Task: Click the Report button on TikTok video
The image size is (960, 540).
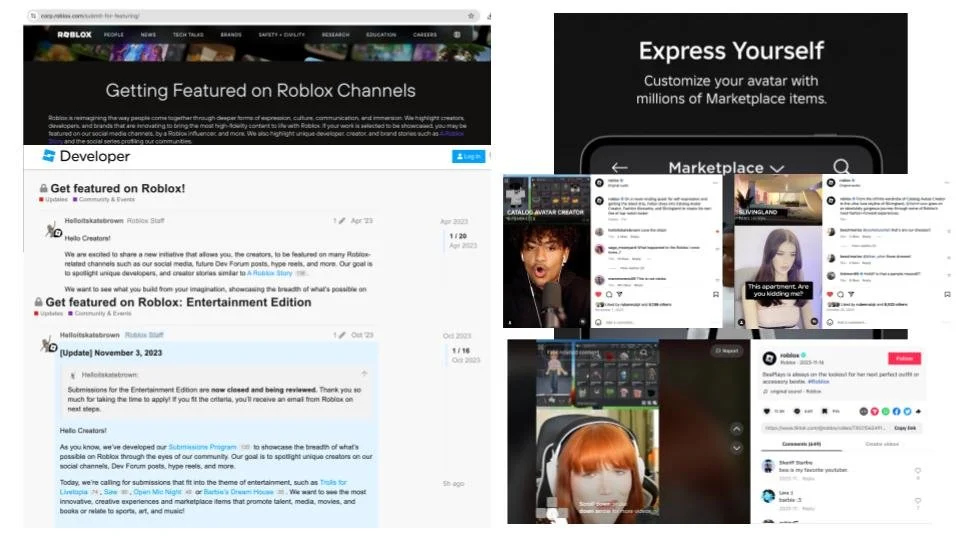Action: [727, 351]
